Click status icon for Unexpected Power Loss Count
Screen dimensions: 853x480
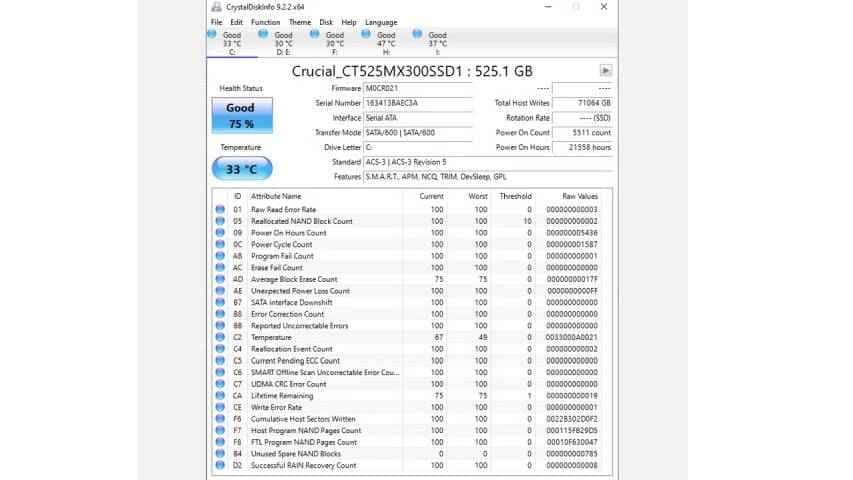[x=220, y=291]
